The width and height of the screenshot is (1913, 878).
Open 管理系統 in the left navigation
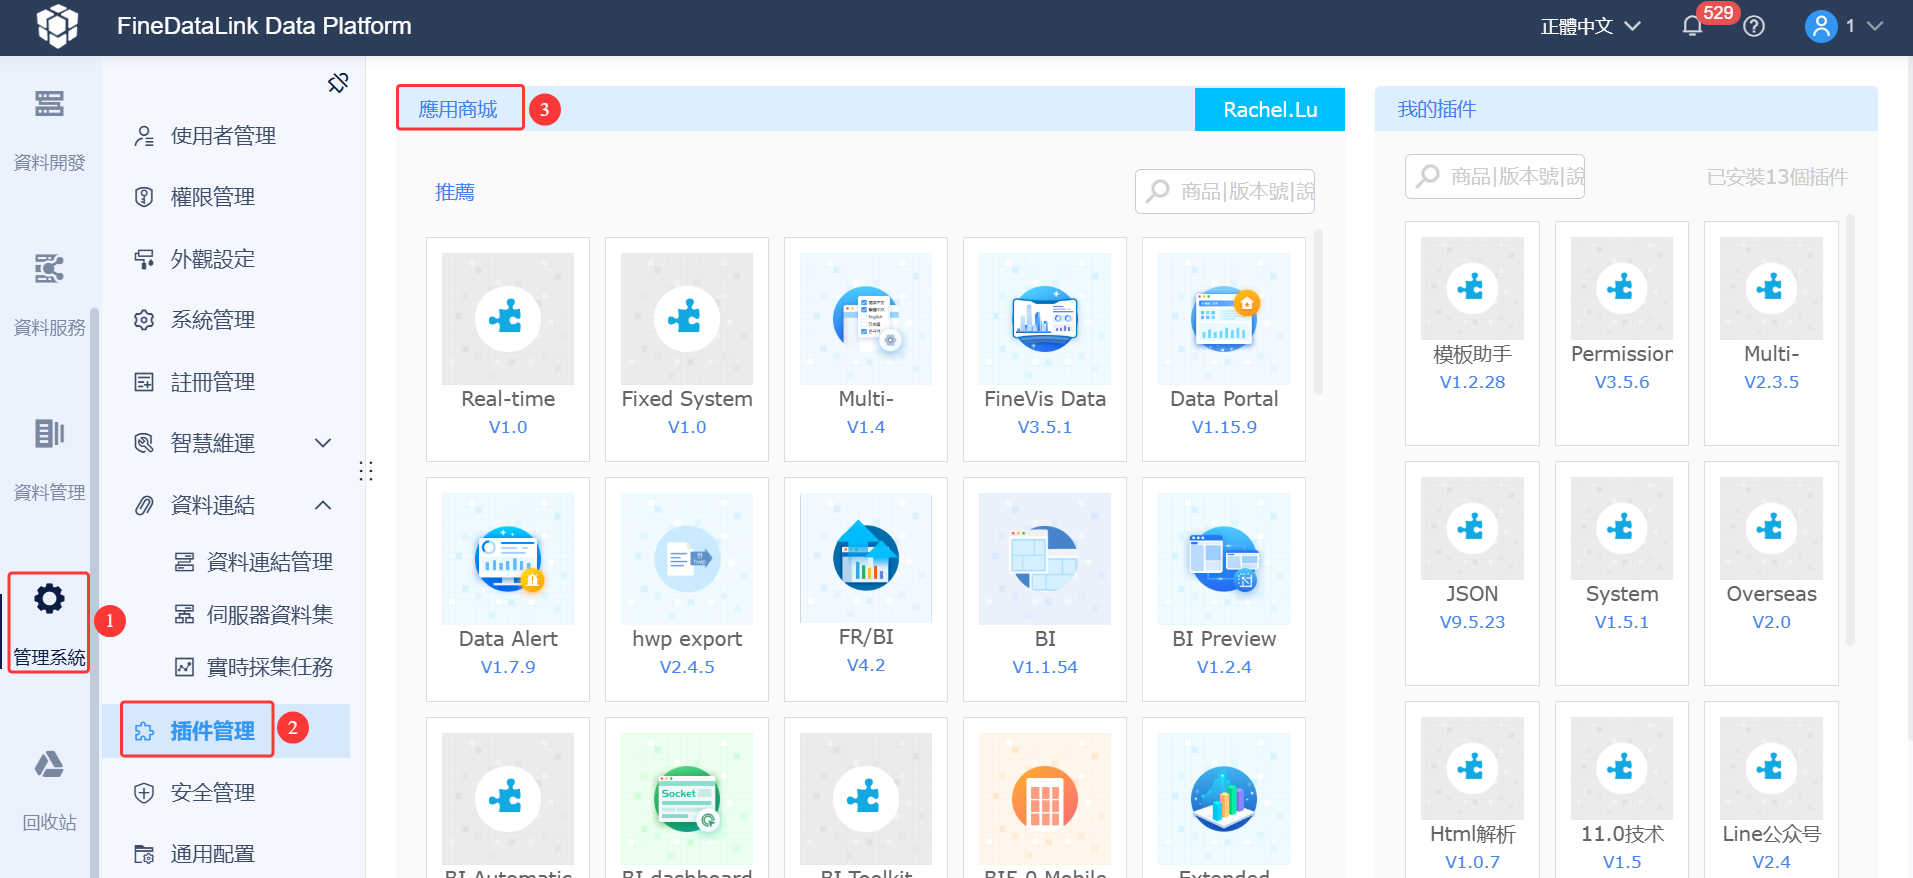click(49, 623)
